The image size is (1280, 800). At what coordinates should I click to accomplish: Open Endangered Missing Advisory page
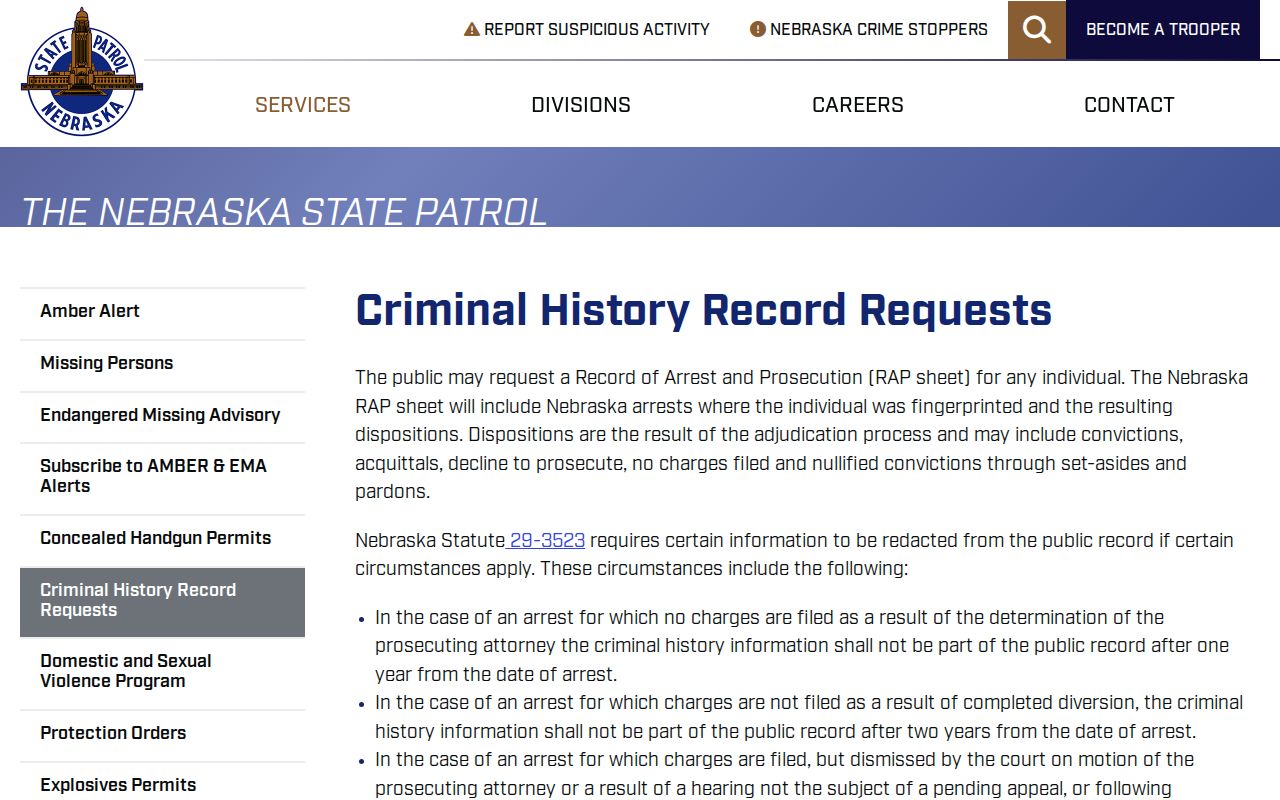[x=162, y=416]
